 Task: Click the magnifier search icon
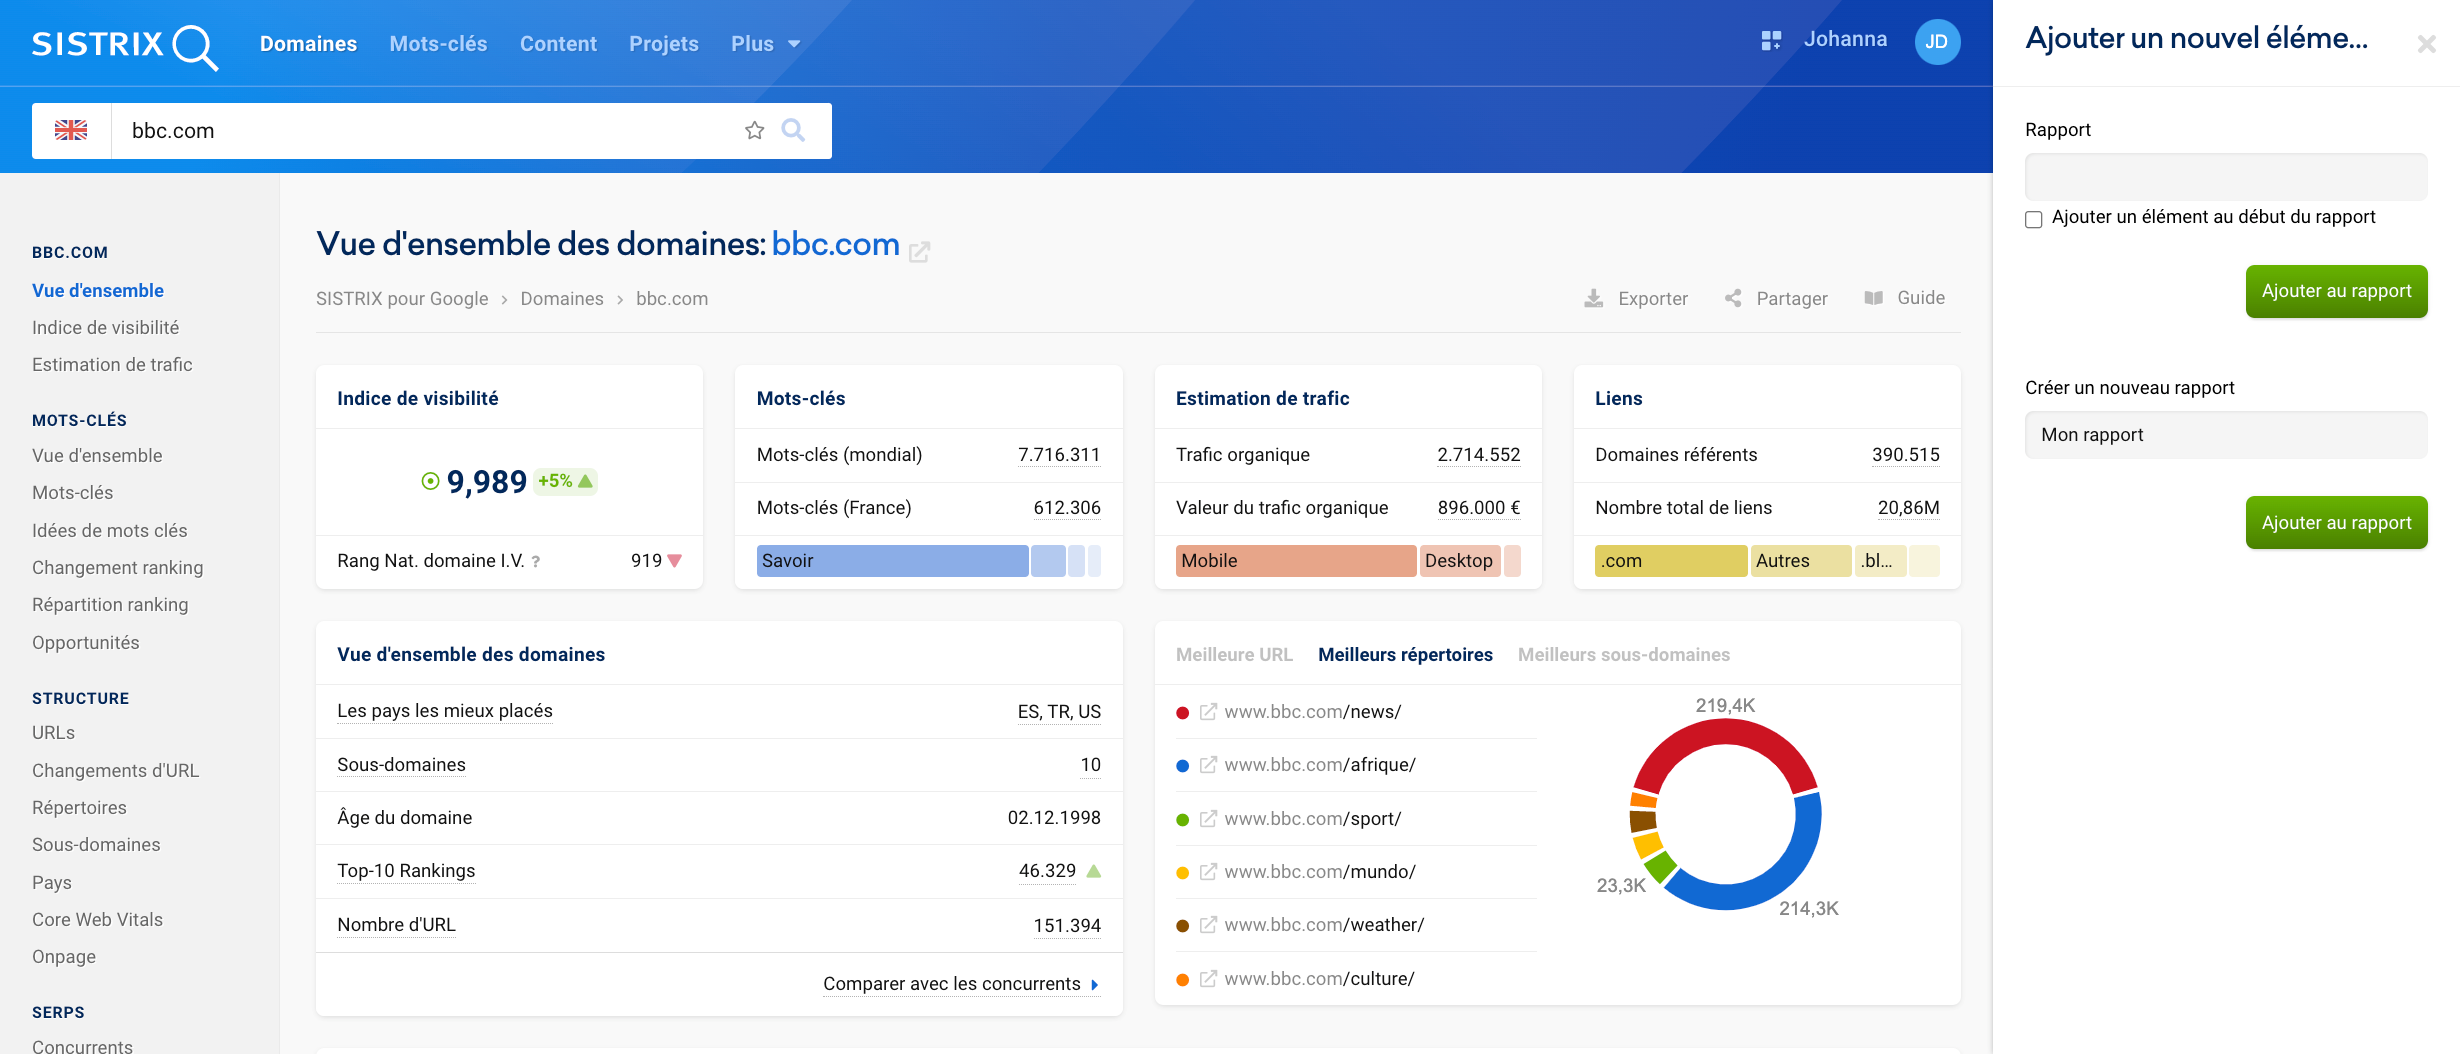click(x=793, y=130)
